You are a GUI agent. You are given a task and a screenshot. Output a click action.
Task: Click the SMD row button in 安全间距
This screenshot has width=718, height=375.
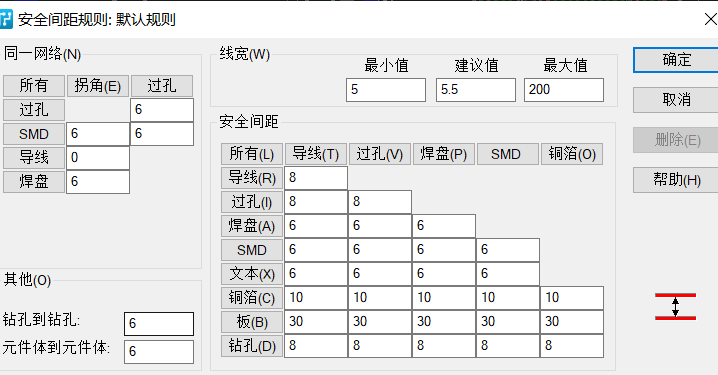(x=252, y=250)
